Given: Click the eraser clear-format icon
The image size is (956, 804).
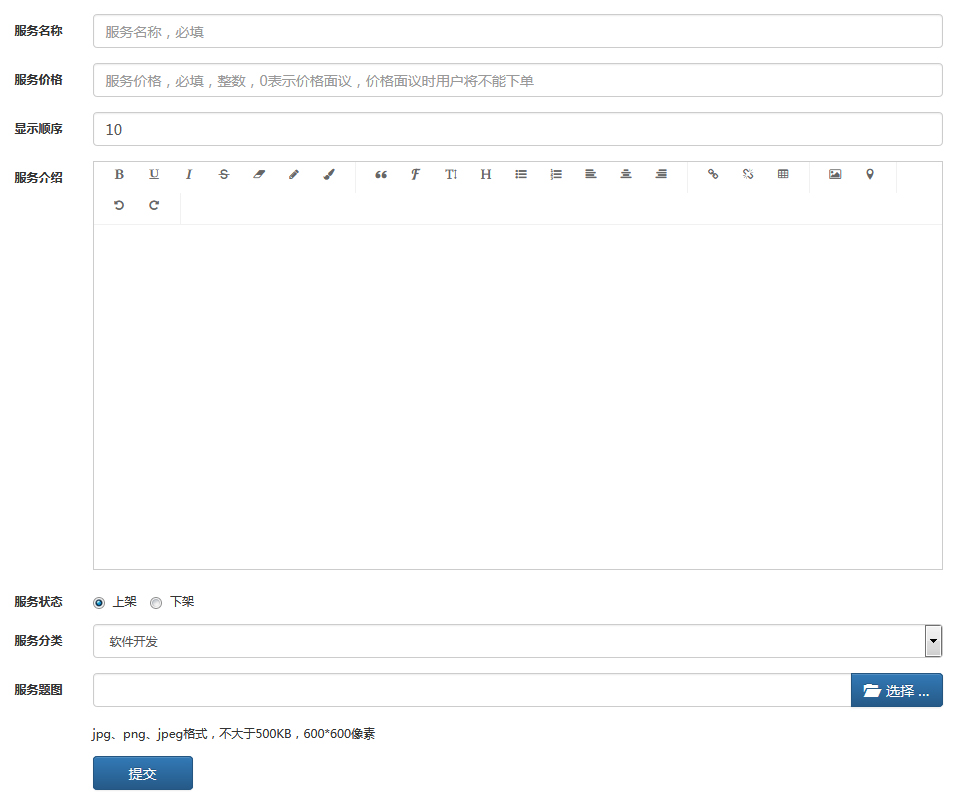Looking at the screenshot, I should 259,174.
